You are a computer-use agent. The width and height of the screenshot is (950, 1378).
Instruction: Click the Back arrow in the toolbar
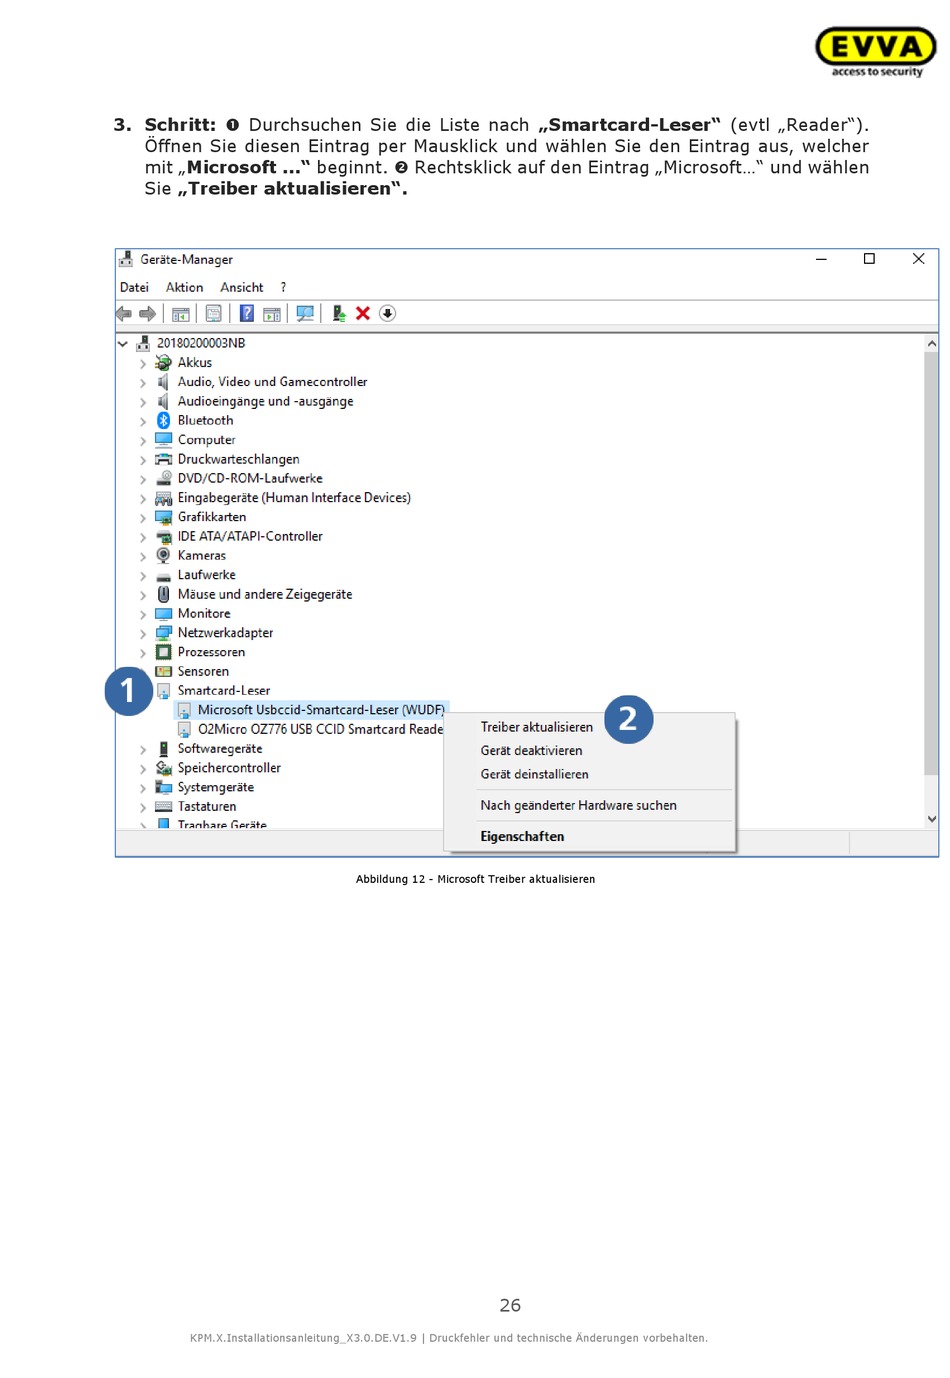(124, 314)
